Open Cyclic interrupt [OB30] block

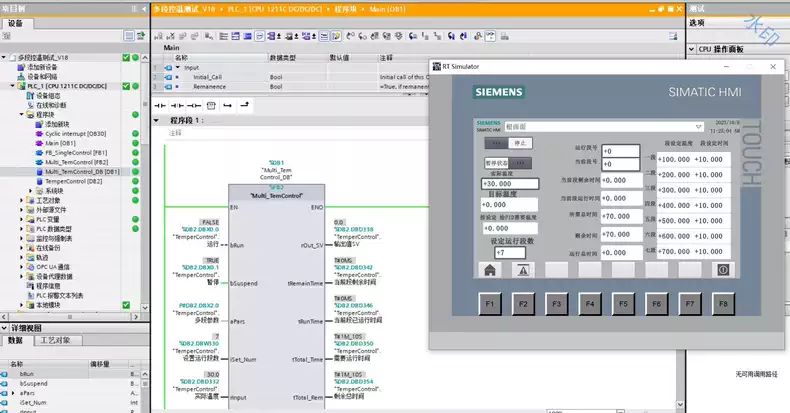click(76, 133)
